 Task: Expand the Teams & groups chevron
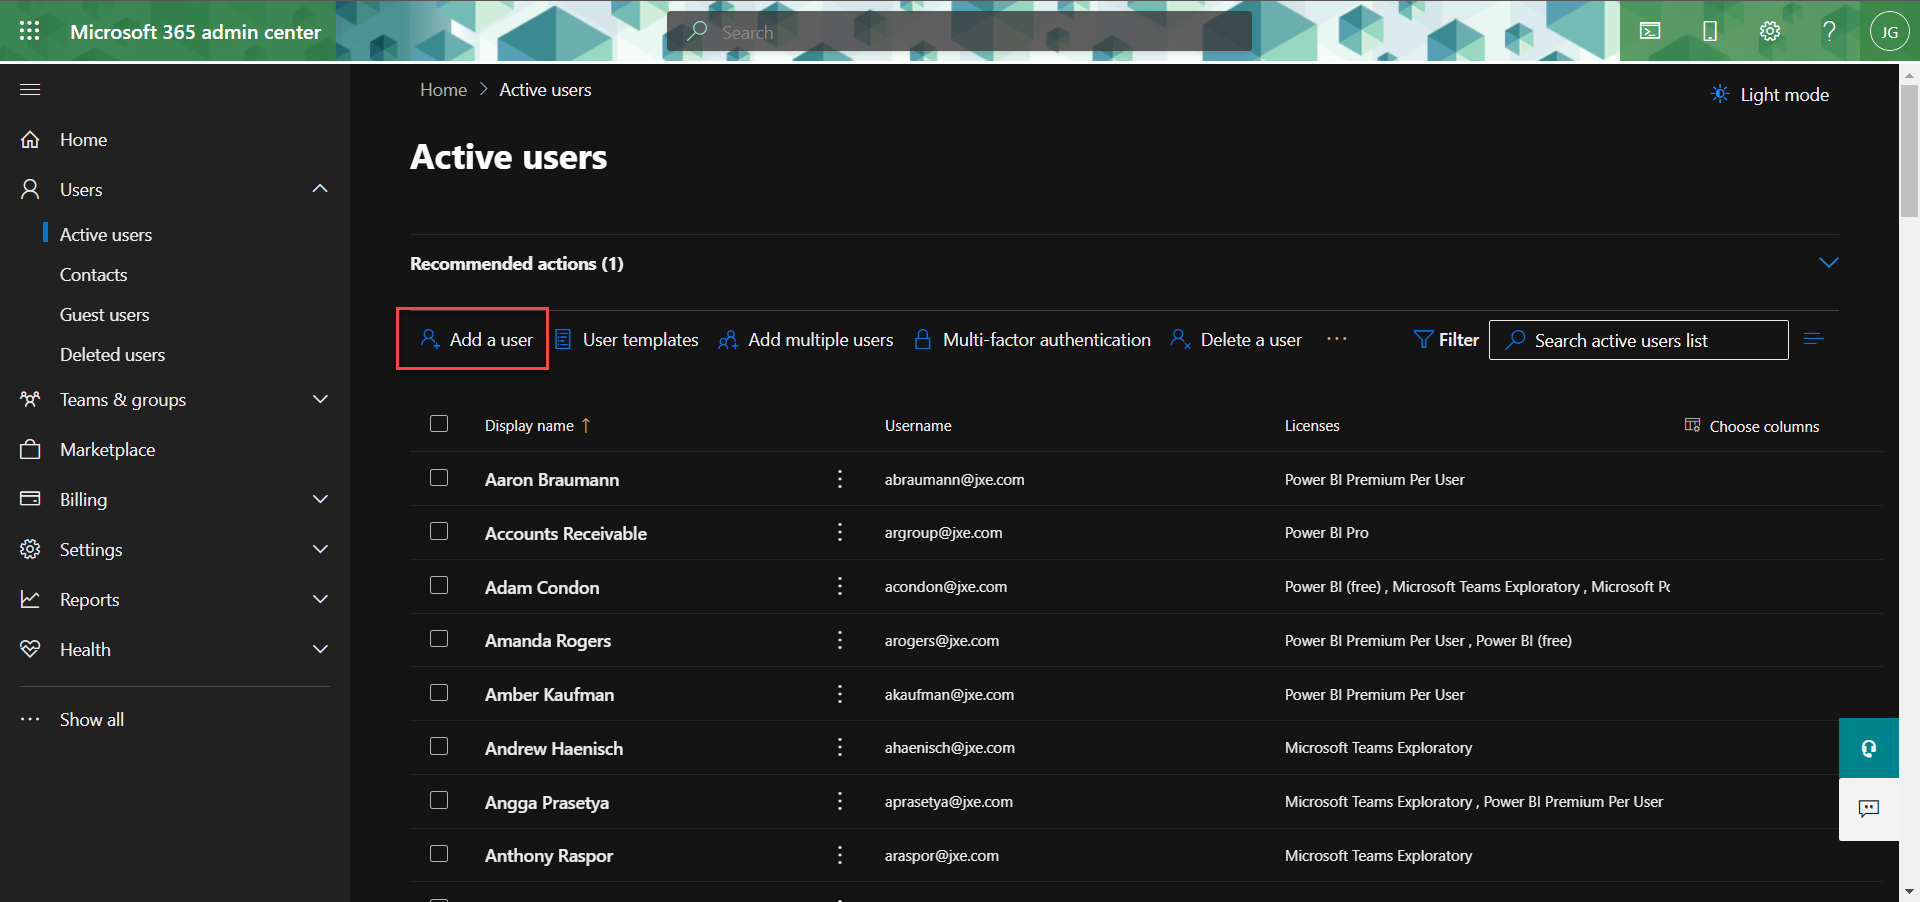320,399
